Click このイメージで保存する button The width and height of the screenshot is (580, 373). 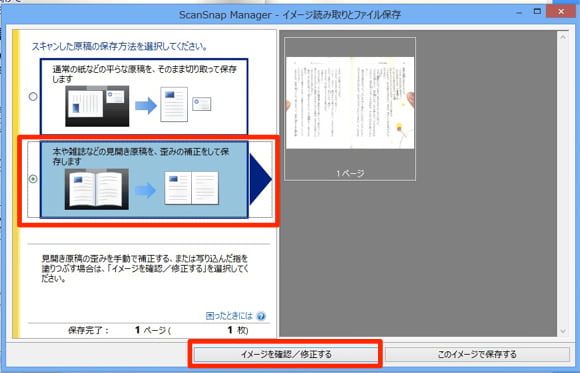coord(477,354)
